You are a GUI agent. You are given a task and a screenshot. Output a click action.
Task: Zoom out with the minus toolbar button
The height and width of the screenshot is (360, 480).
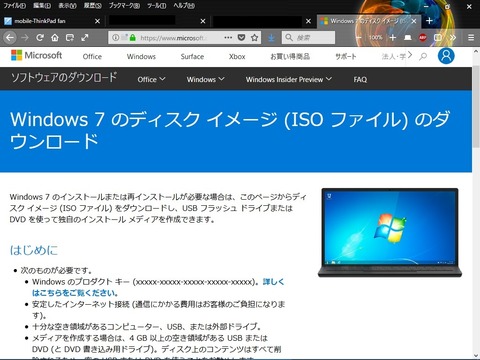[359, 38]
